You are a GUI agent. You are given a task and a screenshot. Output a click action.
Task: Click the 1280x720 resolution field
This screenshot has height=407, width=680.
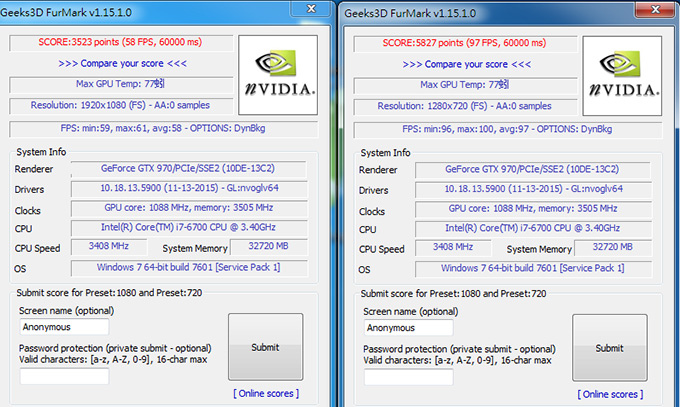pyautogui.click(x=465, y=107)
